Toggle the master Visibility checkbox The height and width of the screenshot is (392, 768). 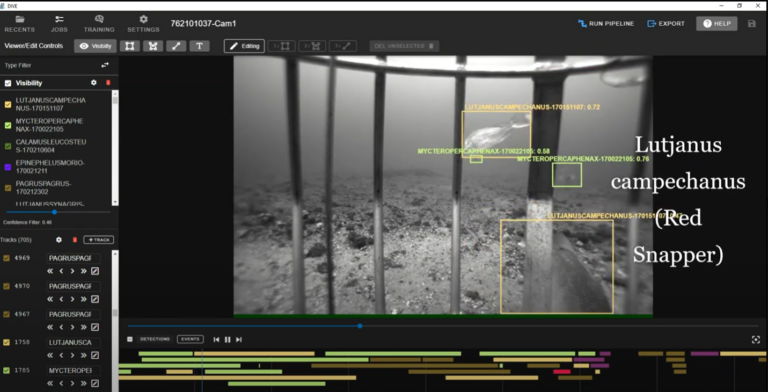pyautogui.click(x=8, y=83)
